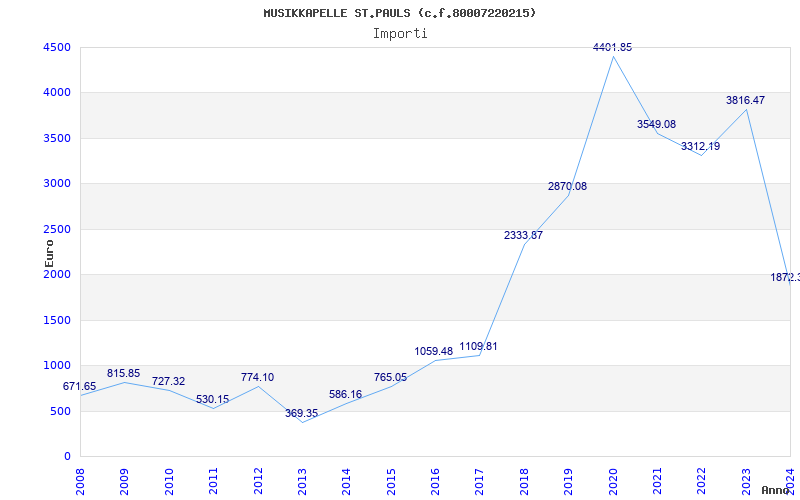
Task: Click the 2022 x-axis year label
Action: coord(702,482)
